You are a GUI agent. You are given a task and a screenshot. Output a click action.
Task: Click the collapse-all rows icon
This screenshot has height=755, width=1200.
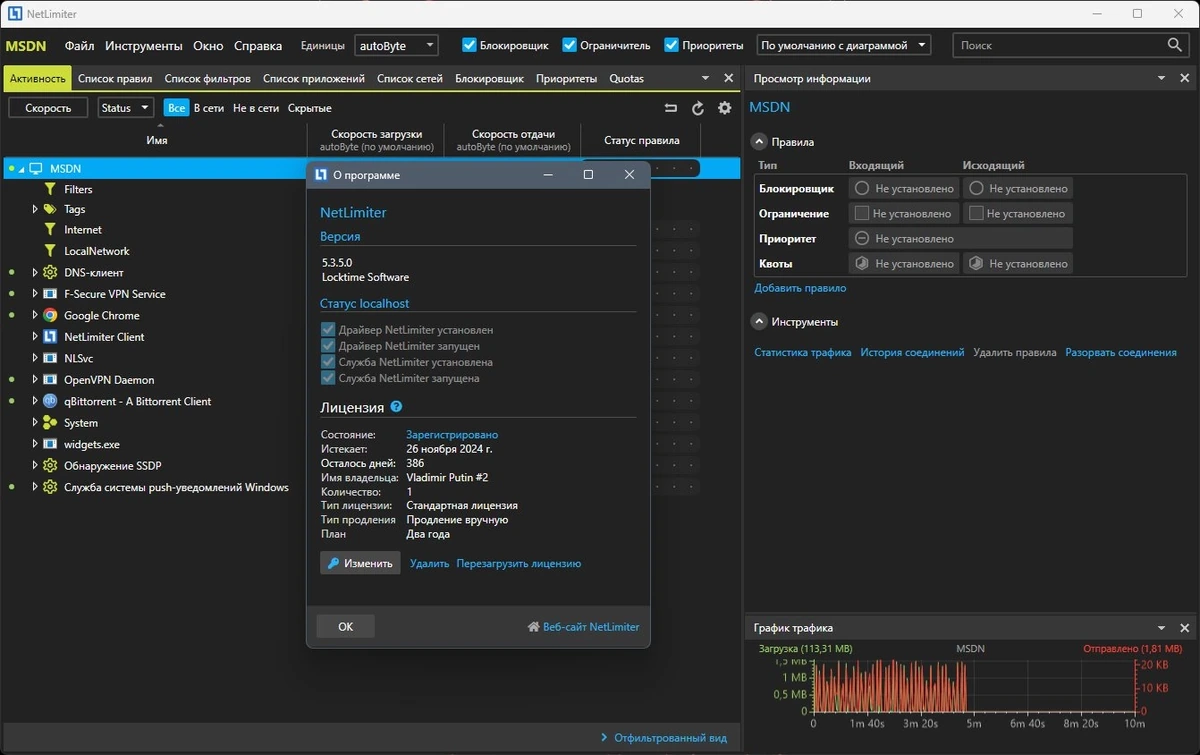(671, 108)
